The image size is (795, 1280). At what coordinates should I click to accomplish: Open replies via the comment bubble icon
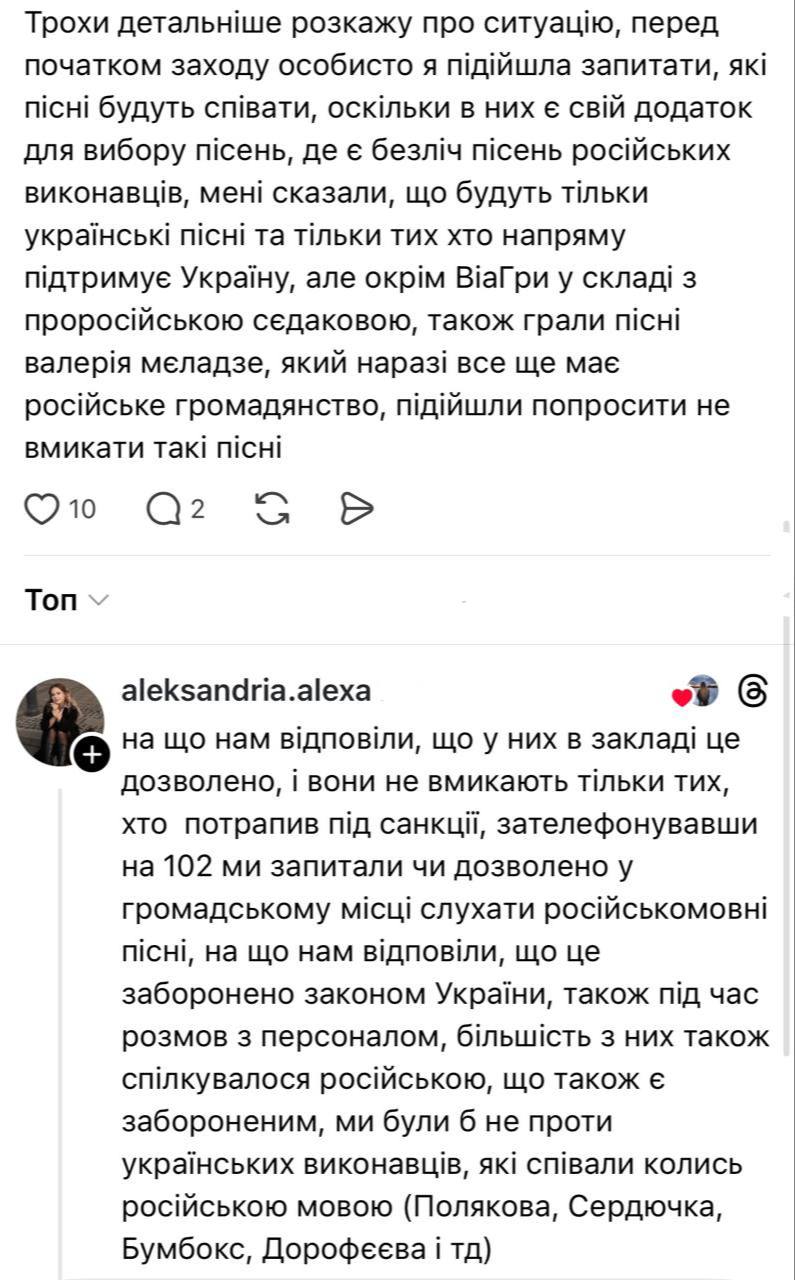(x=161, y=510)
